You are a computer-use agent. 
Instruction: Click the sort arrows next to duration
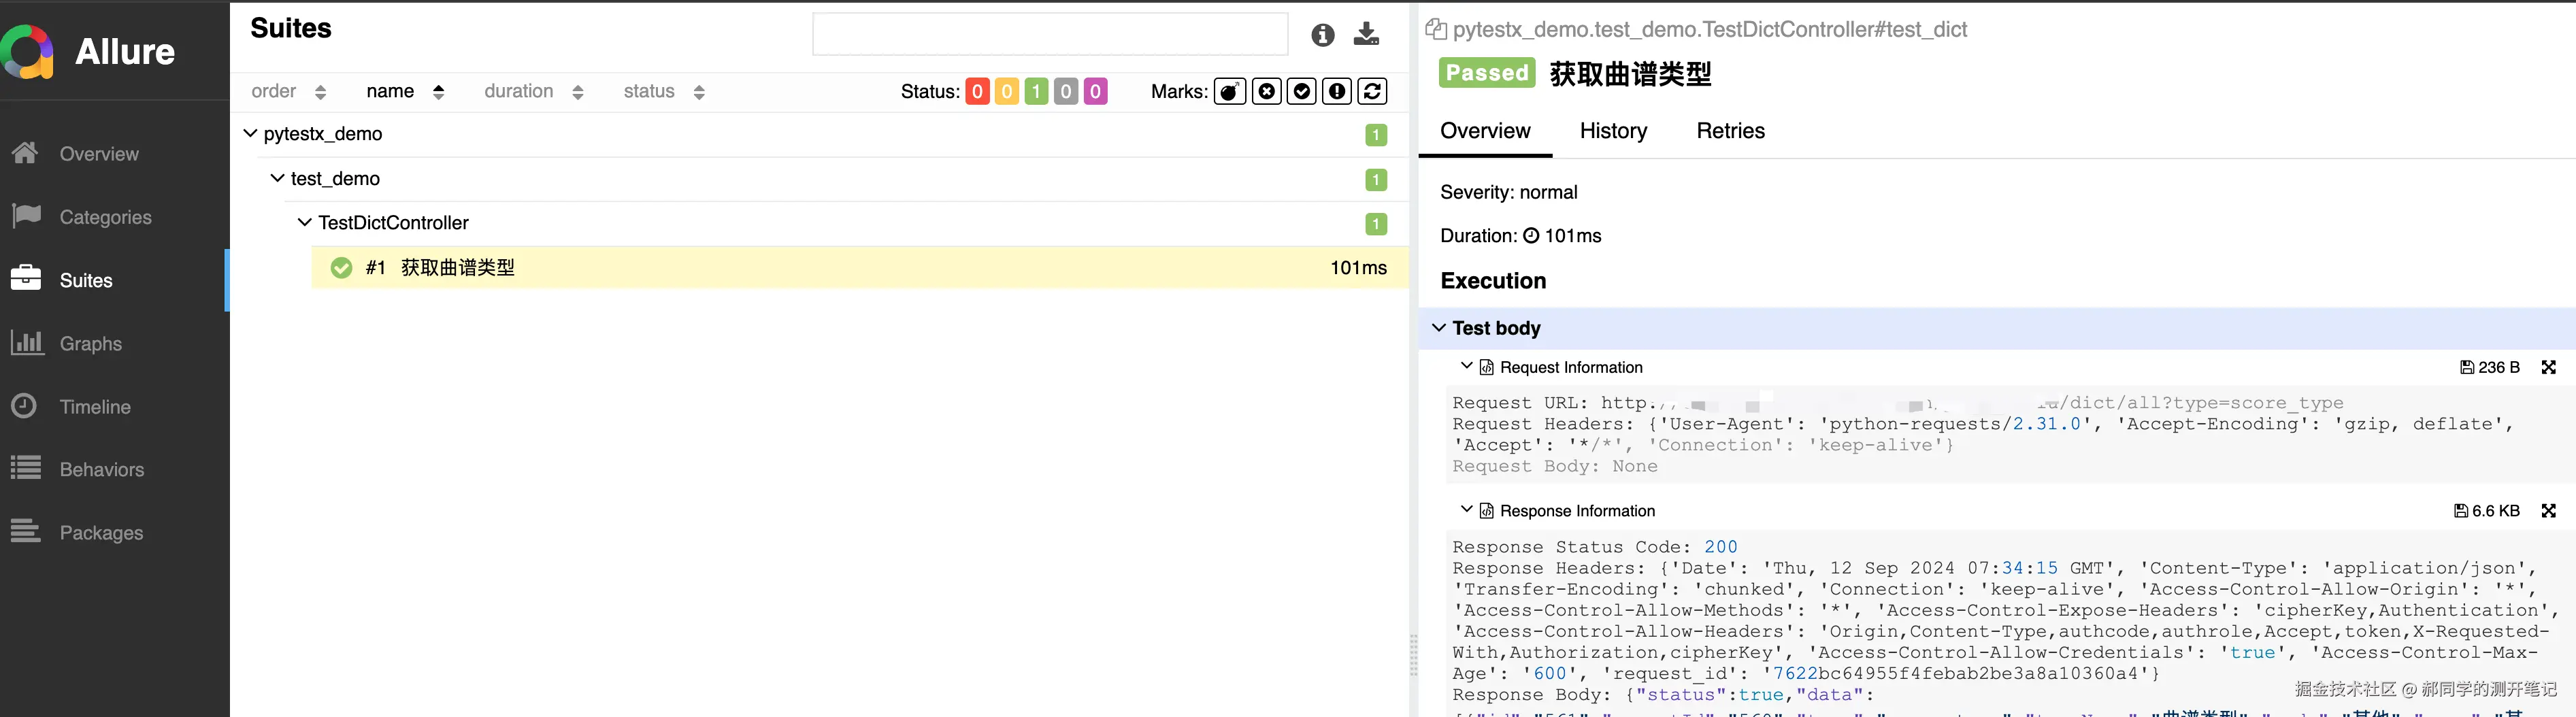[577, 92]
